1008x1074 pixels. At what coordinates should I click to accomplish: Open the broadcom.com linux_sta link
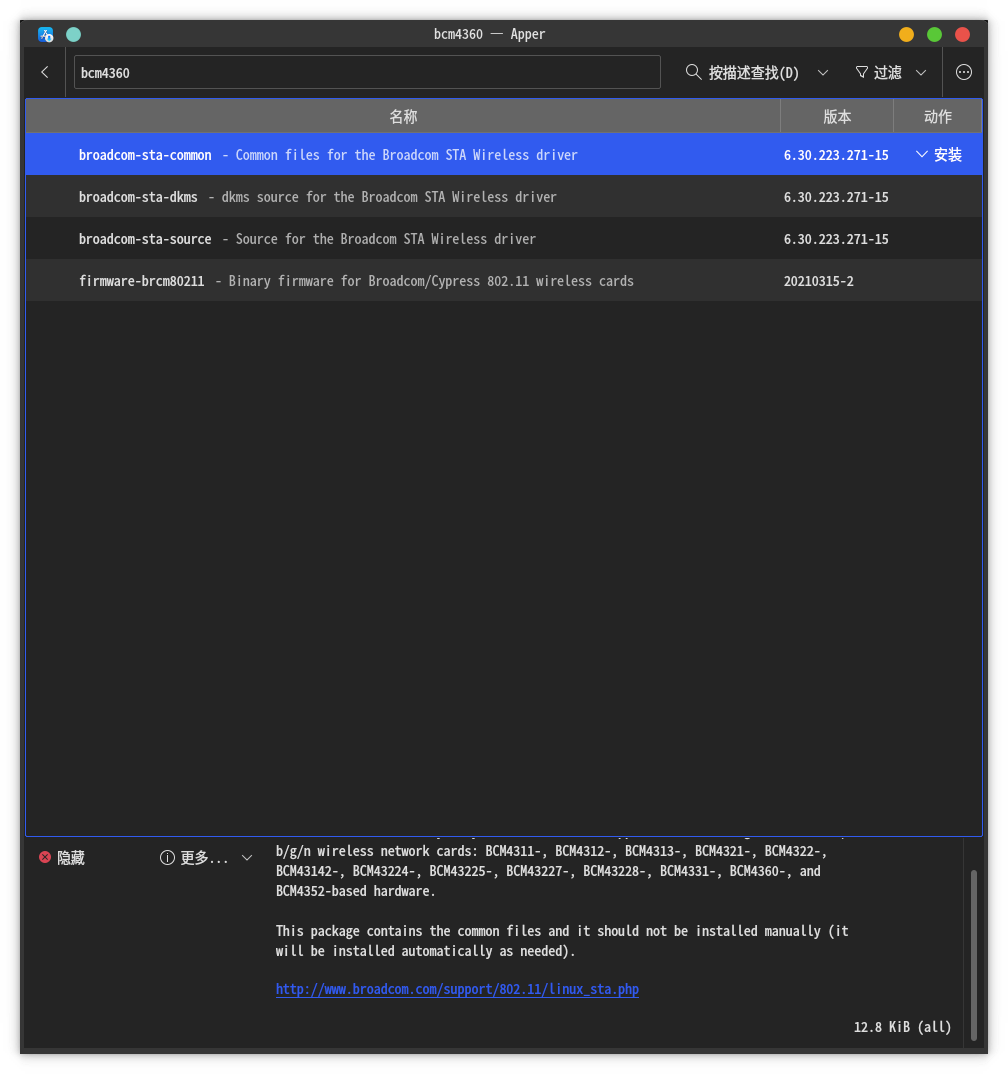(457, 989)
